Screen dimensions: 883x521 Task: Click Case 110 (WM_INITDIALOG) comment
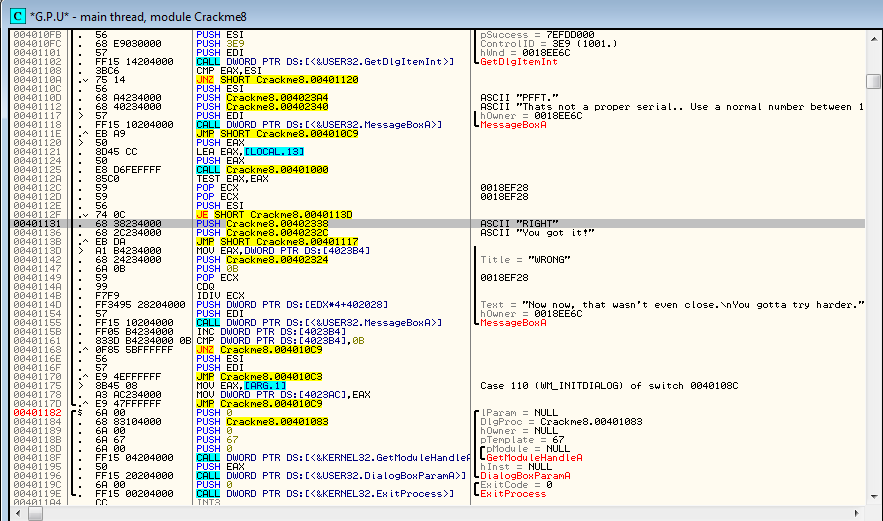[609, 386]
